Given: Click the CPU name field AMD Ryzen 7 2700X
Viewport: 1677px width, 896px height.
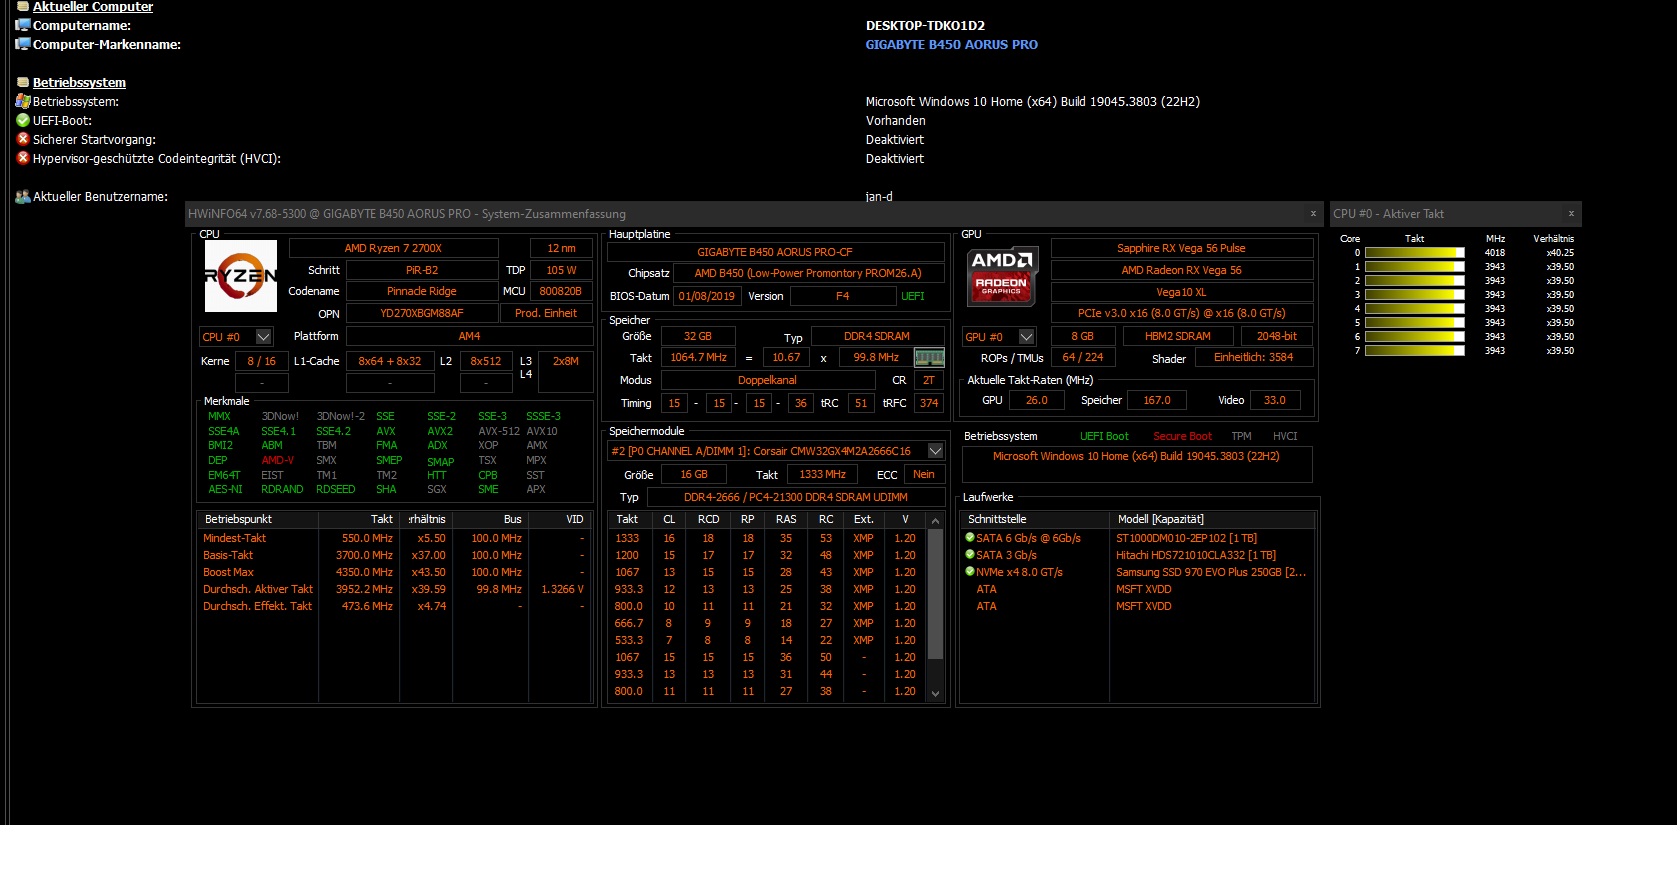Looking at the screenshot, I should (393, 248).
